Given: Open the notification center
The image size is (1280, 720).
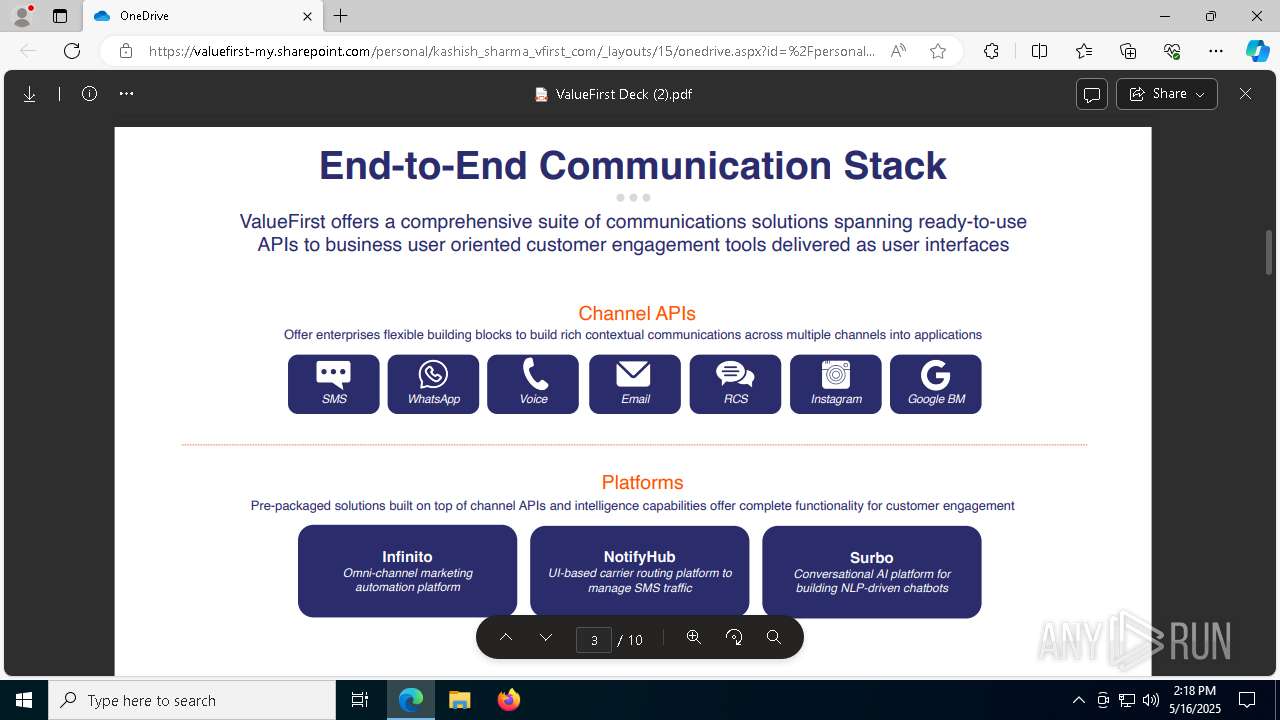Looking at the screenshot, I should 1247,700.
